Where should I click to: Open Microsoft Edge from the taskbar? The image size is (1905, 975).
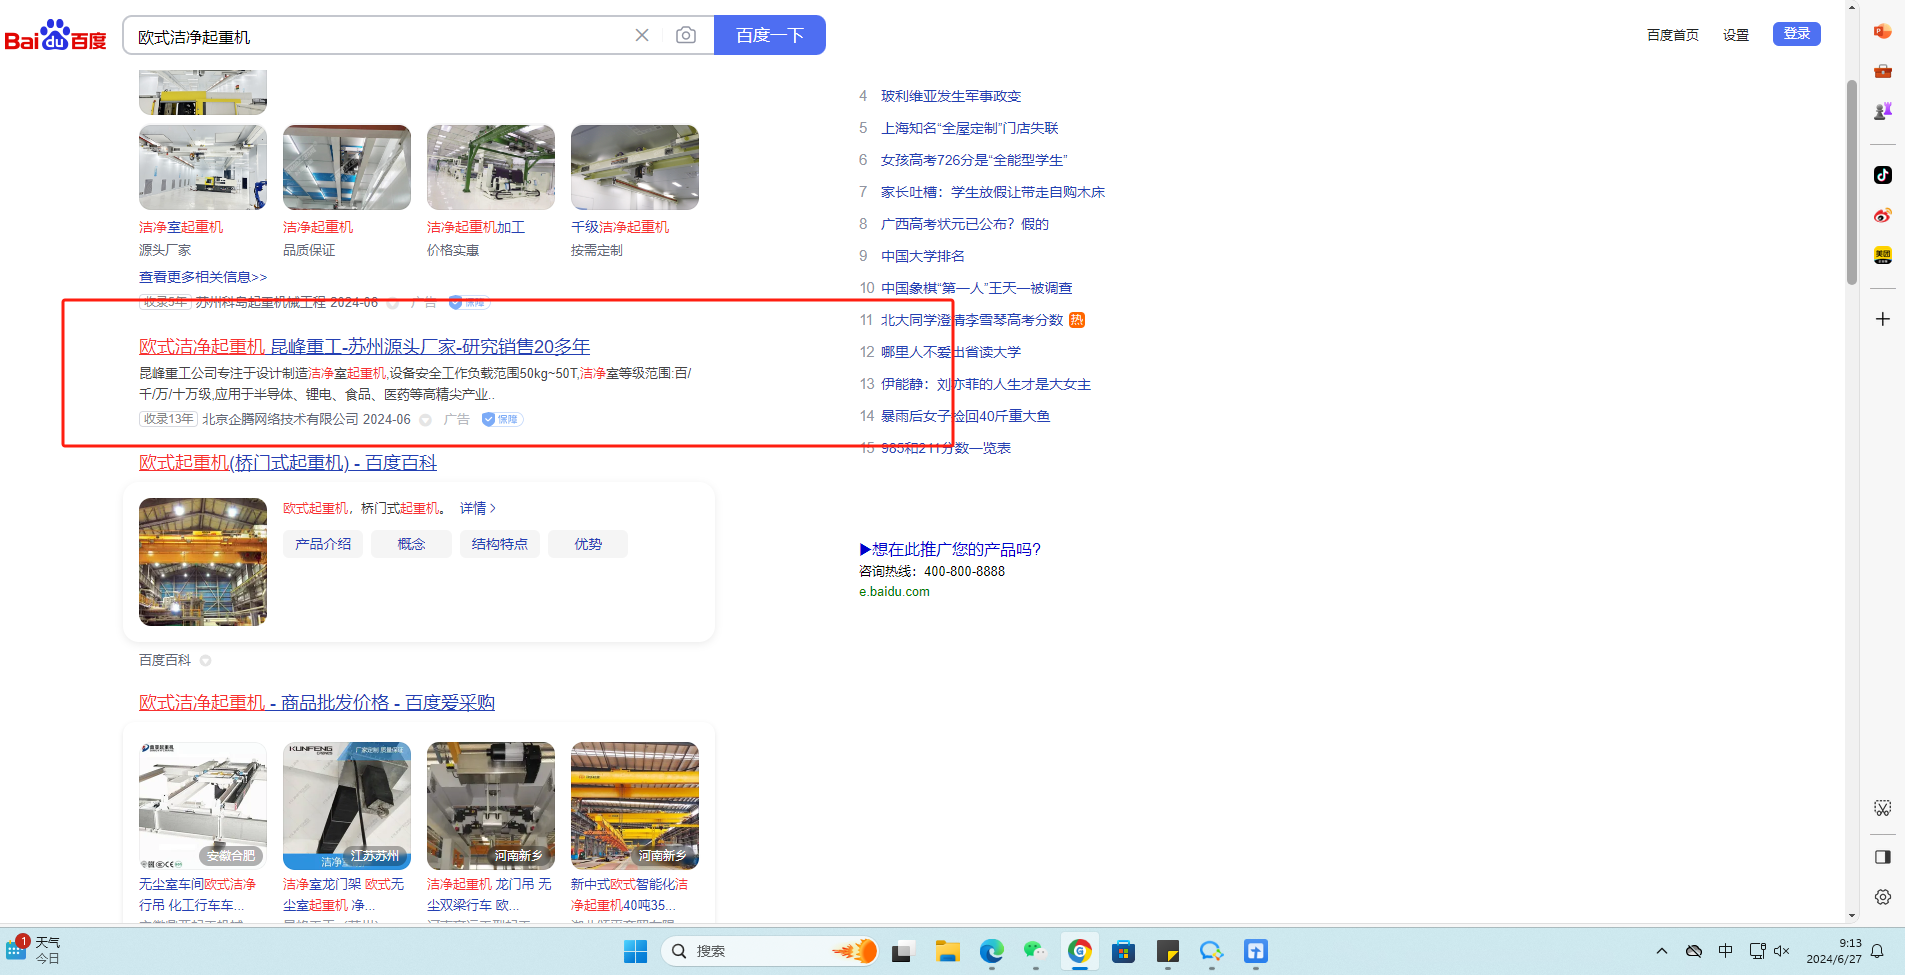click(x=991, y=951)
